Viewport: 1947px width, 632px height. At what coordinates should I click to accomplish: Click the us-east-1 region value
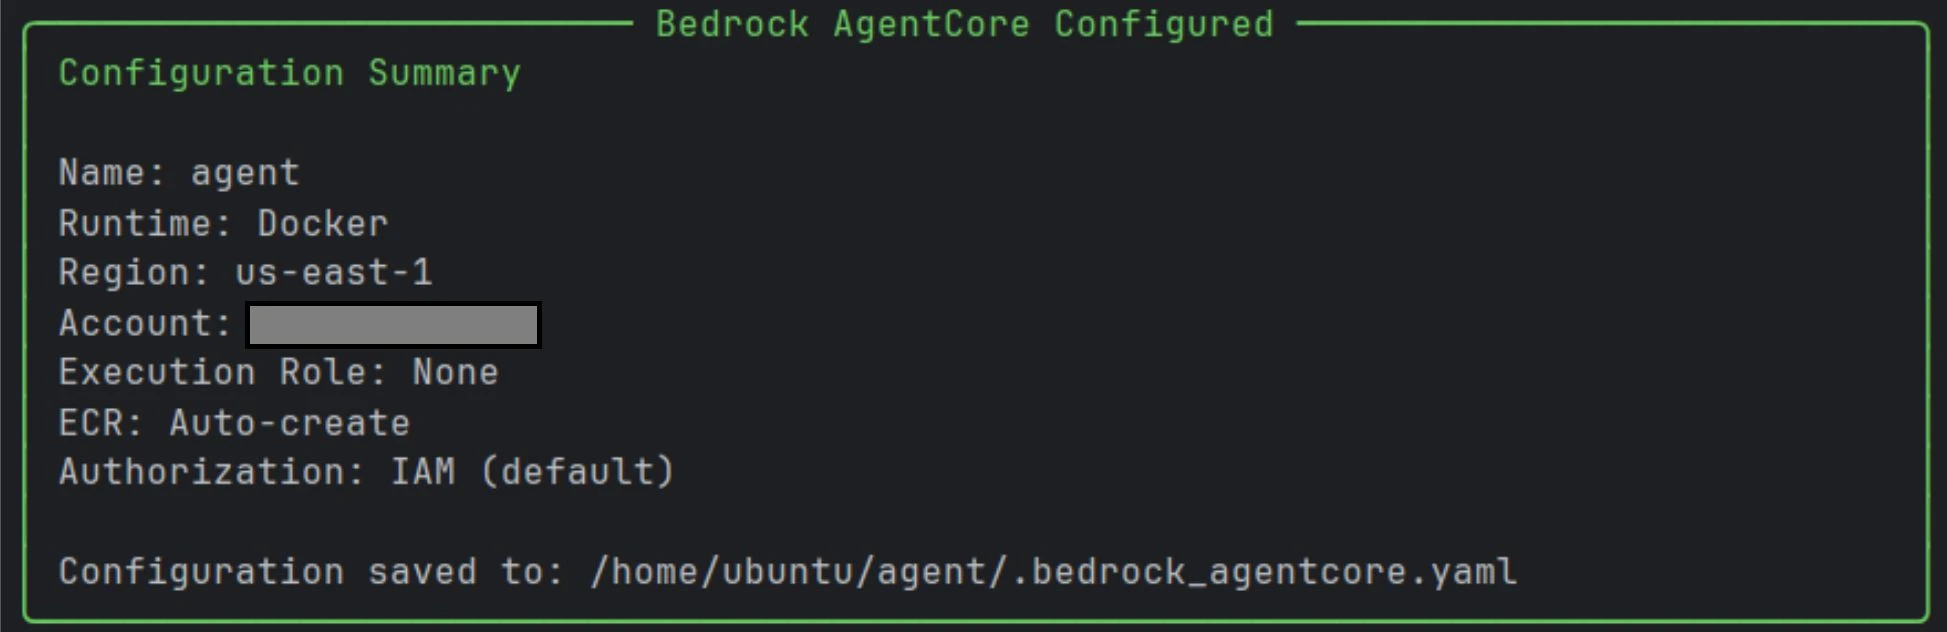click(334, 272)
